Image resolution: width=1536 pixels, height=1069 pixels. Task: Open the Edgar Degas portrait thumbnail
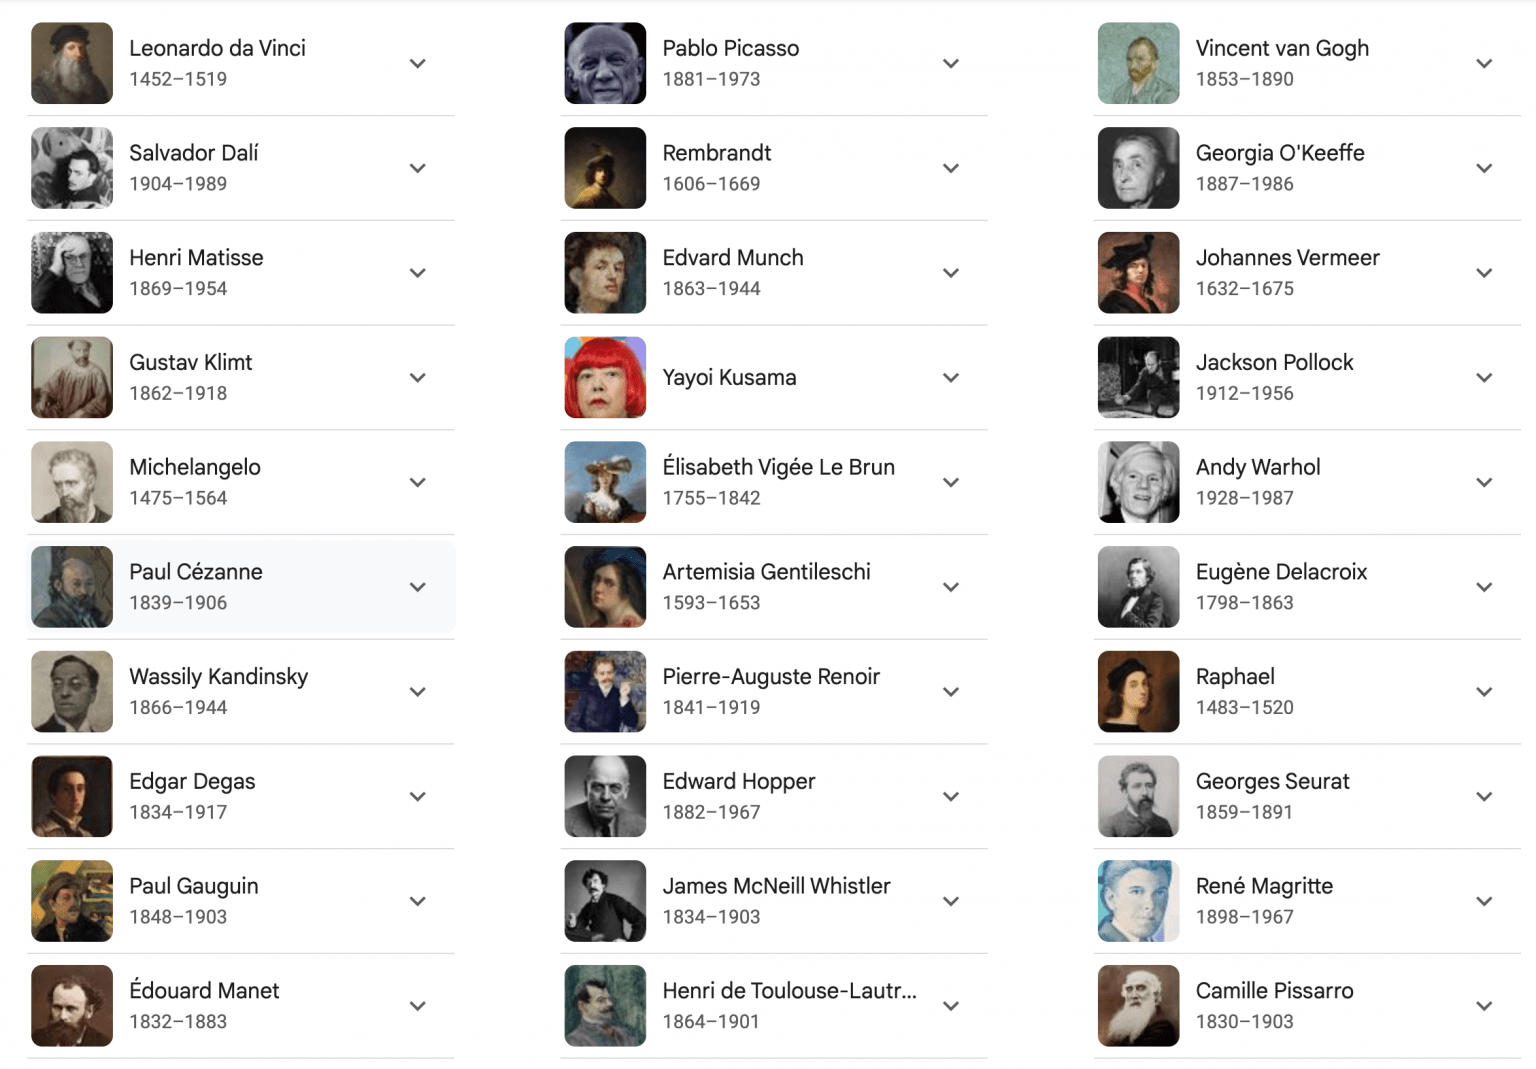point(71,796)
